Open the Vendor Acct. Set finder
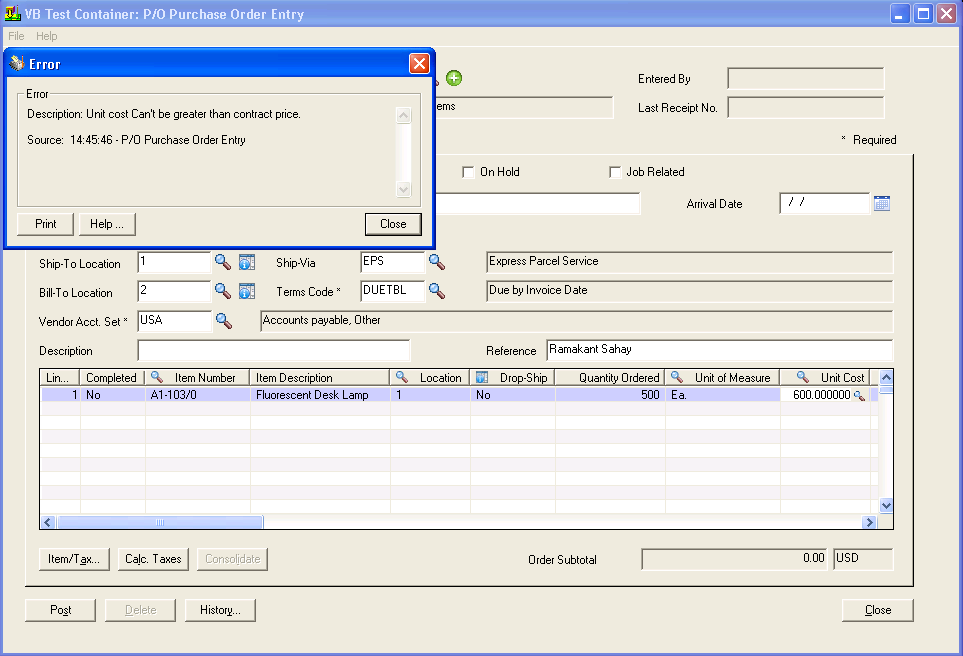This screenshot has width=963, height=656. pos(224,321)
